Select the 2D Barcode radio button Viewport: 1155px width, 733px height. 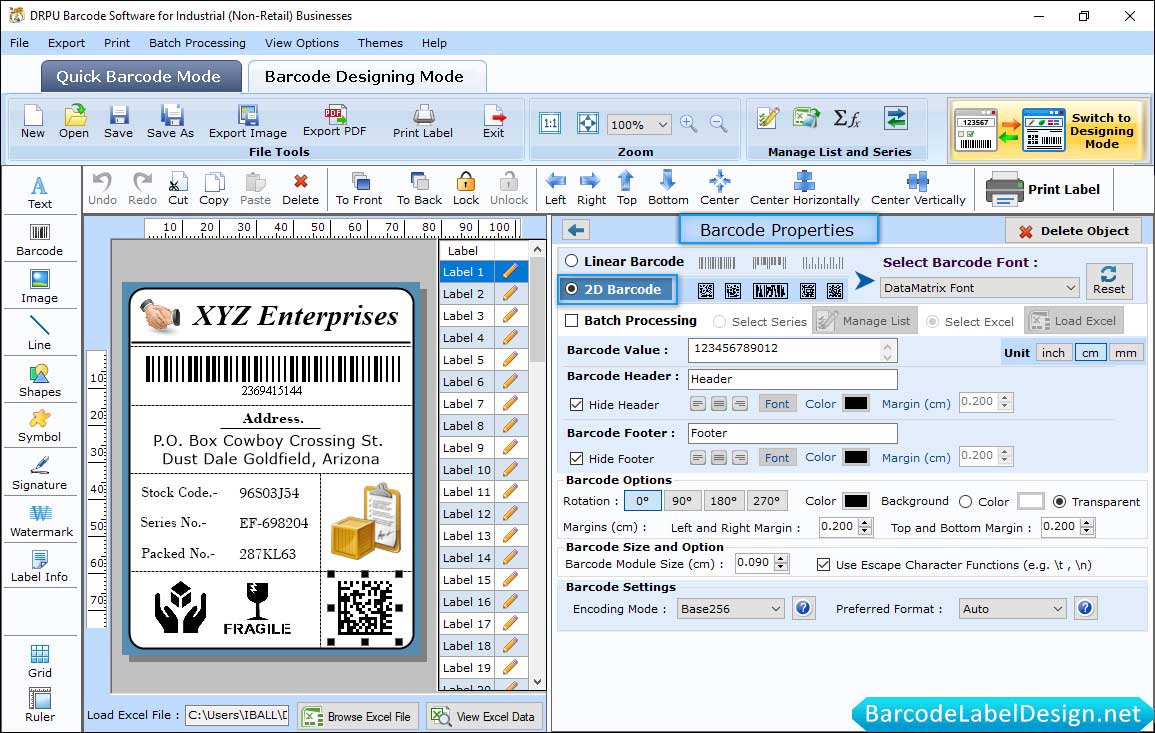tap(572, 290)
